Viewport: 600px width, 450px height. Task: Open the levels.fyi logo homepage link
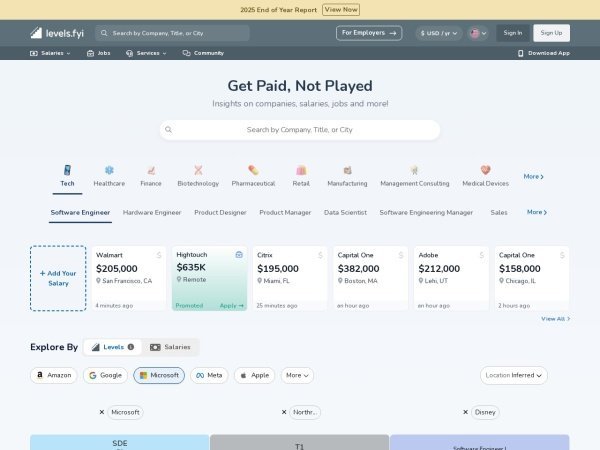57,33
